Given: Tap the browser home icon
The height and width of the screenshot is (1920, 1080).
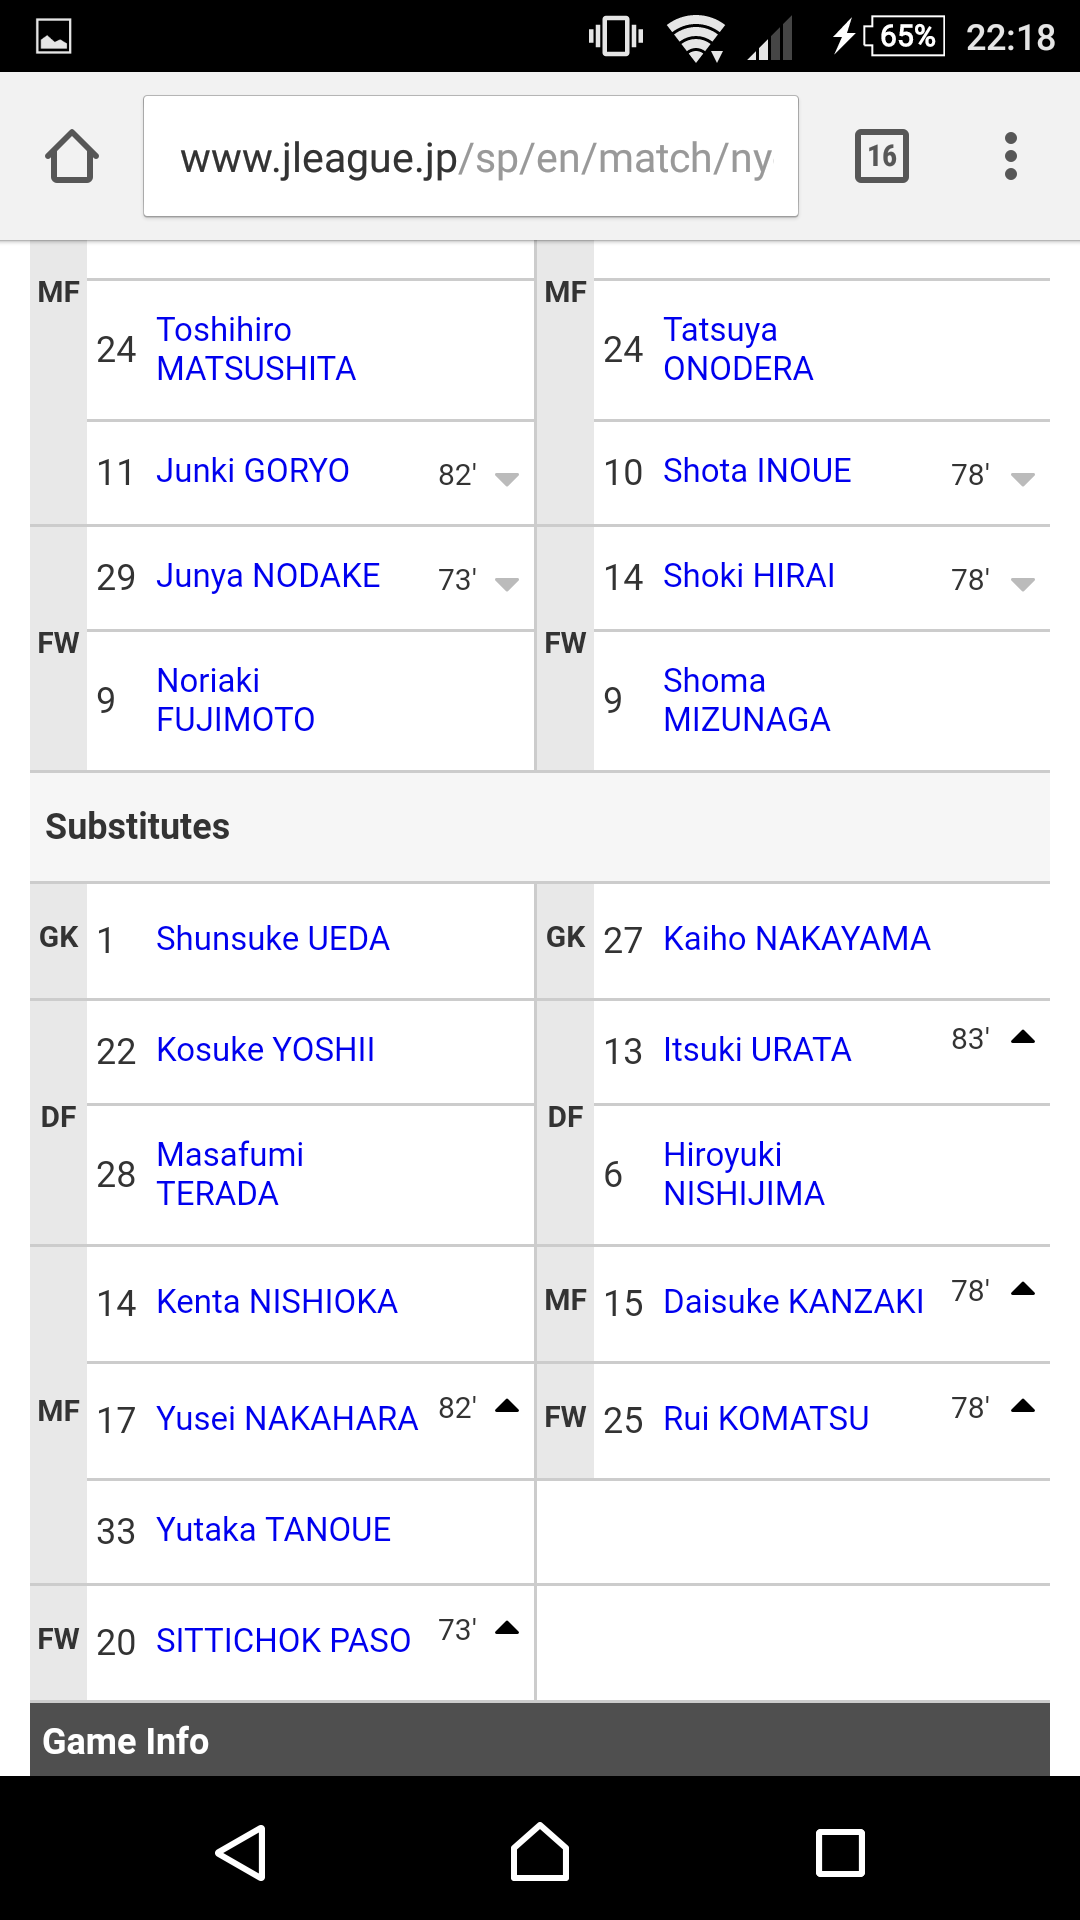Looking at the screenshot, I should [72, 156].
